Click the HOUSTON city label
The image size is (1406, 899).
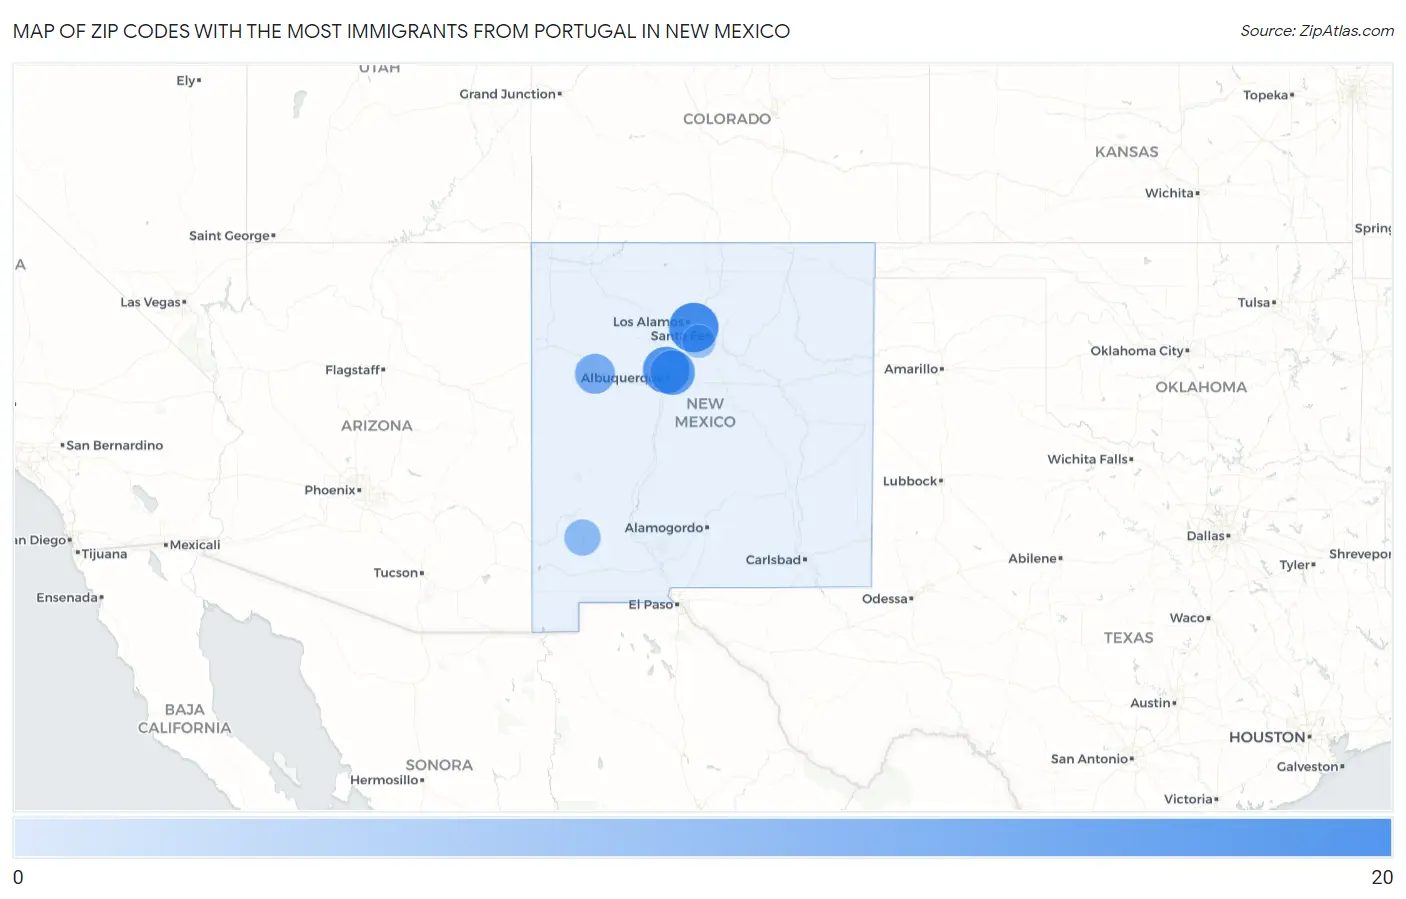pyautogui.click(x=1267, y=737)
